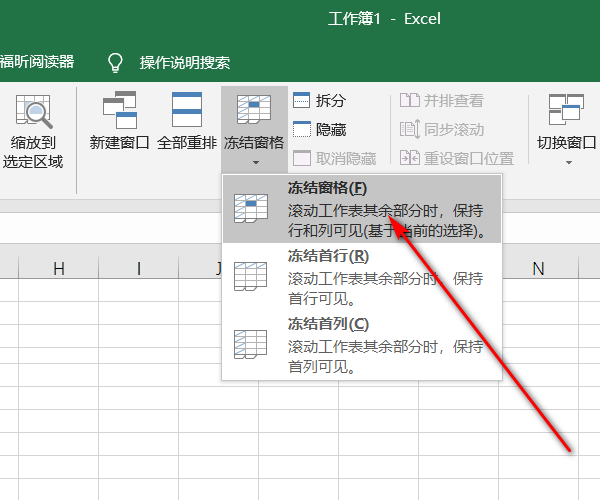Click the 切换窗口 label

[566, 143]
